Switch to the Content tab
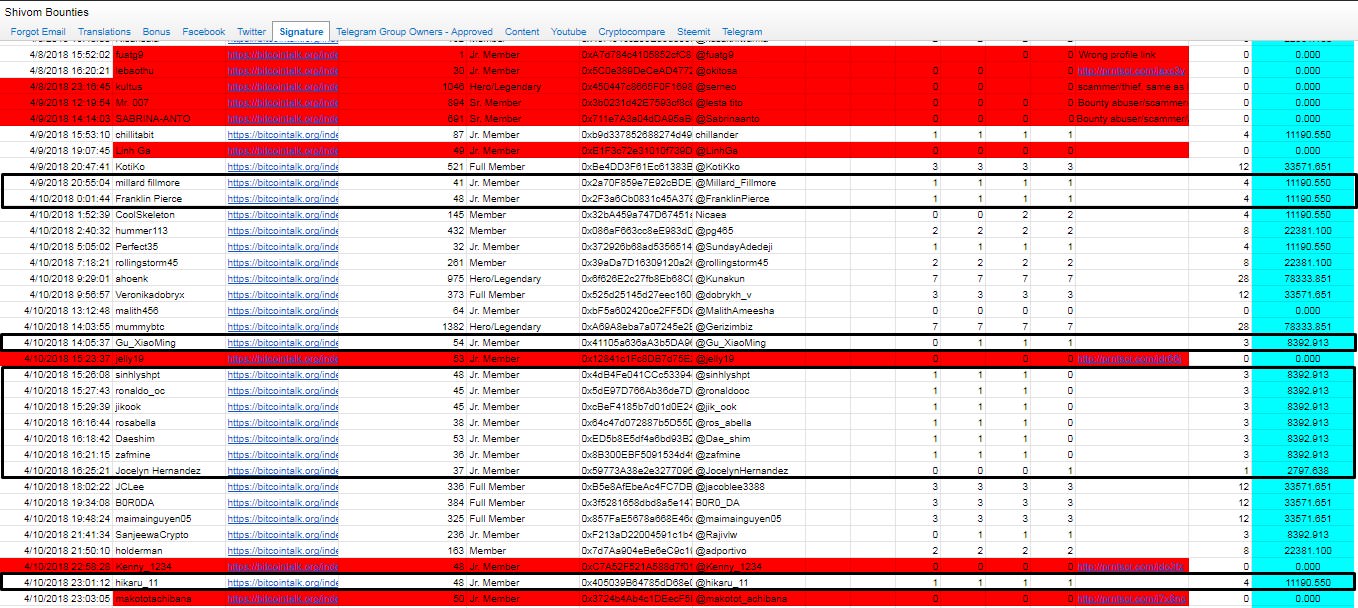 point(522,32)
